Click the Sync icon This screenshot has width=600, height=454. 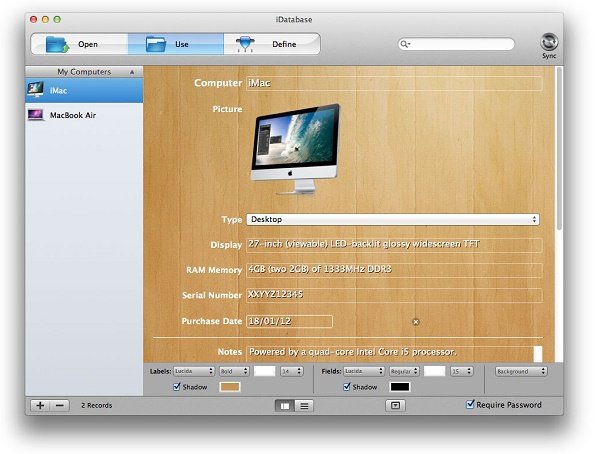pos(549,42)
